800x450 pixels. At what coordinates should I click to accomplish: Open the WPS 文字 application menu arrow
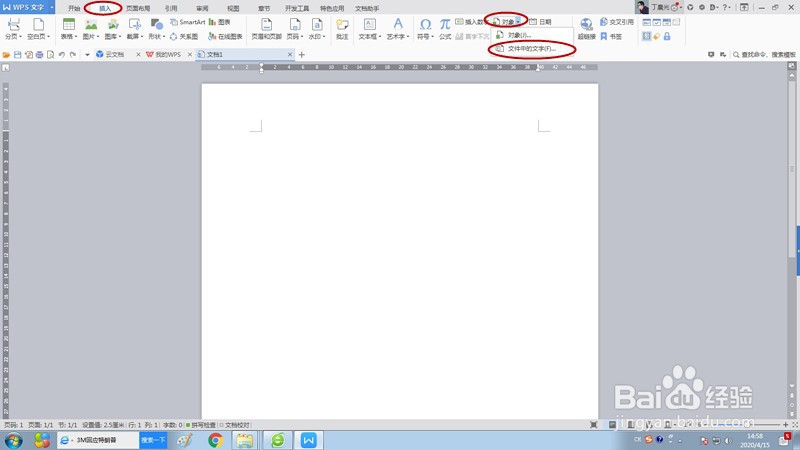[52, 8]
